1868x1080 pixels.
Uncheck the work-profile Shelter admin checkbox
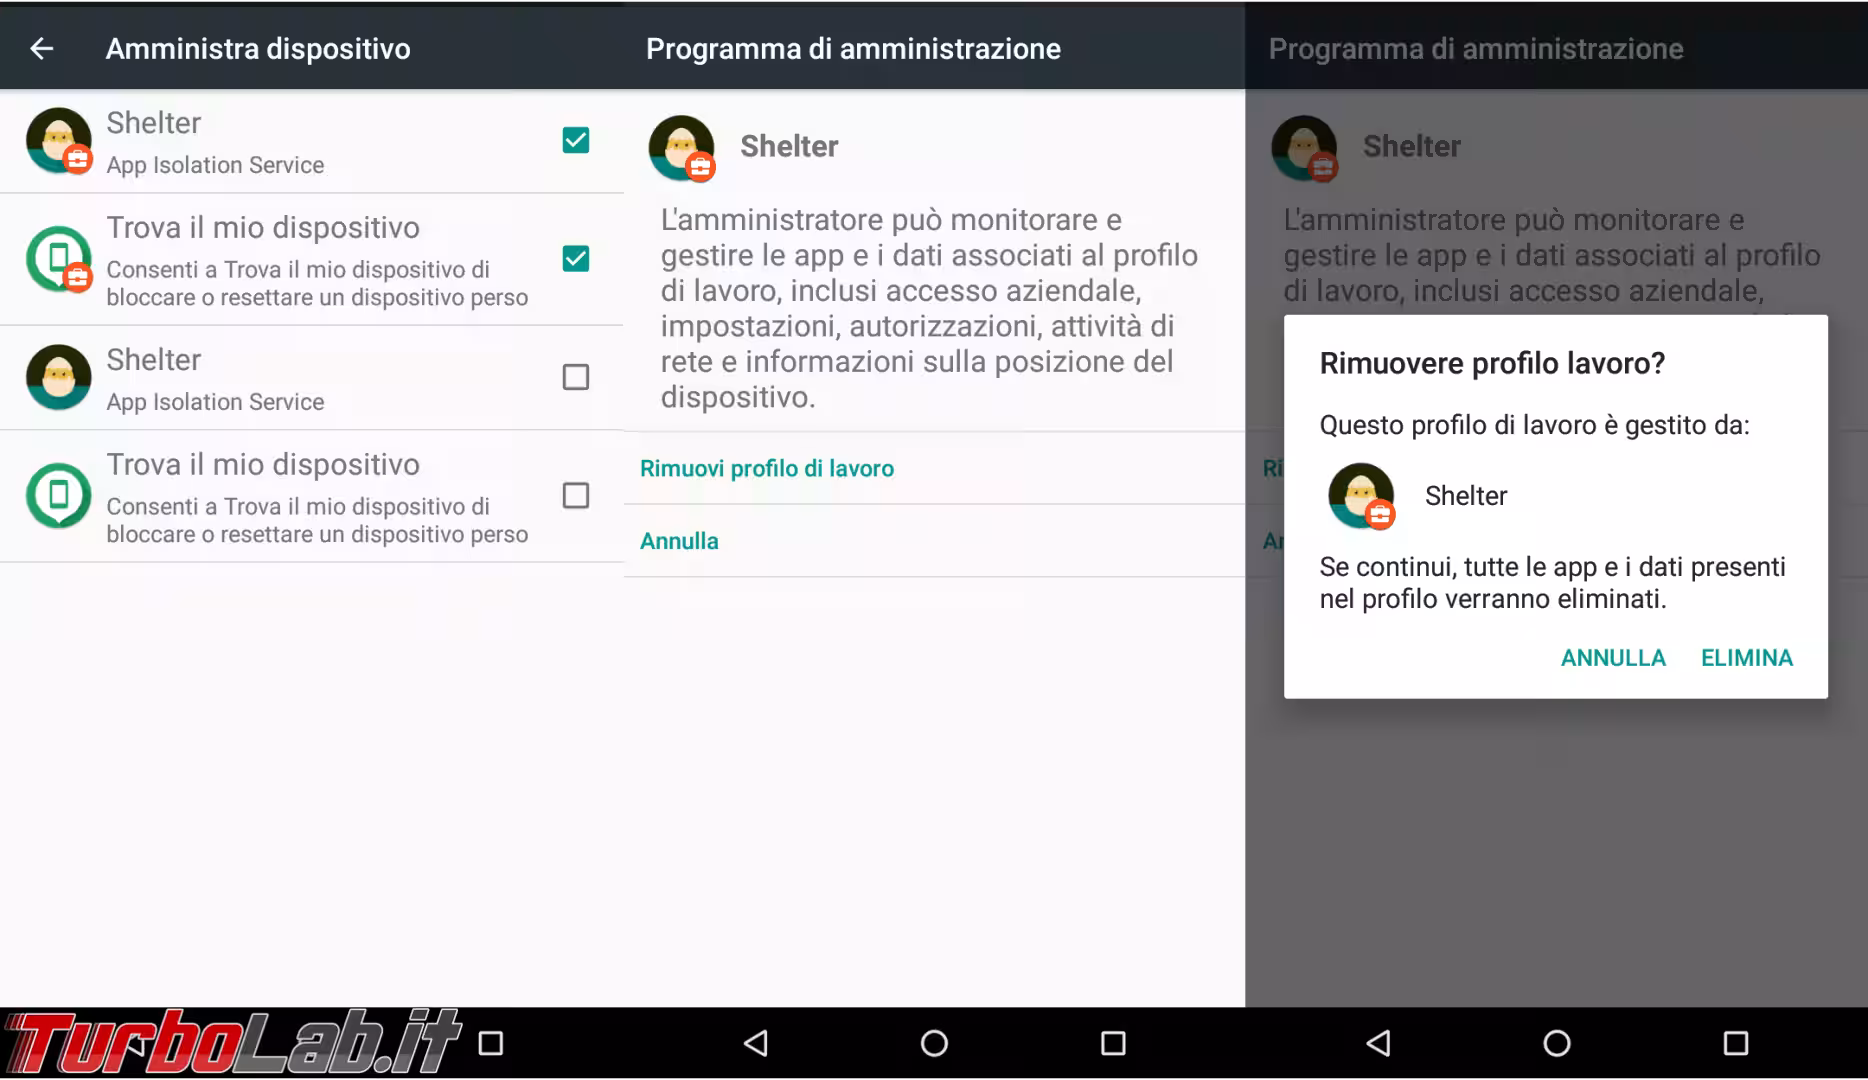575,141
